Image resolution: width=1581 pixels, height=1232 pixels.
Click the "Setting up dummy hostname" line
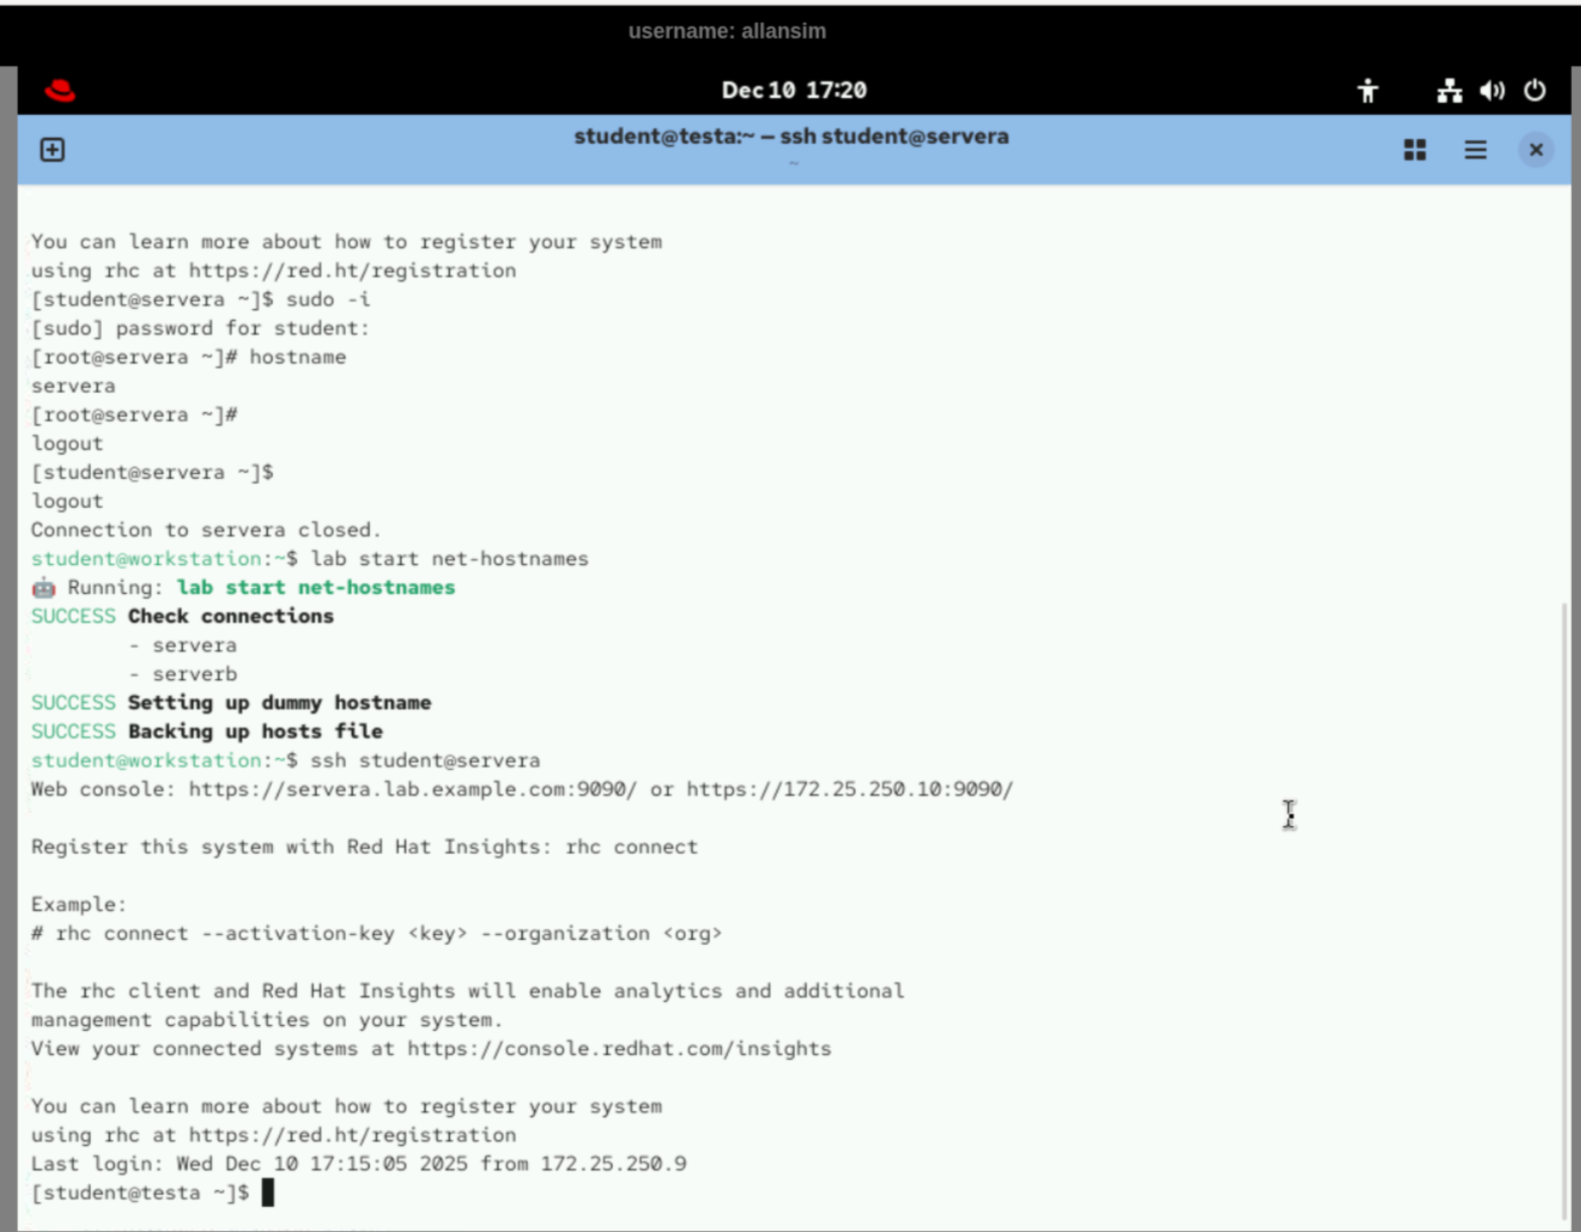pyautogui.click(x=231, y=703)
